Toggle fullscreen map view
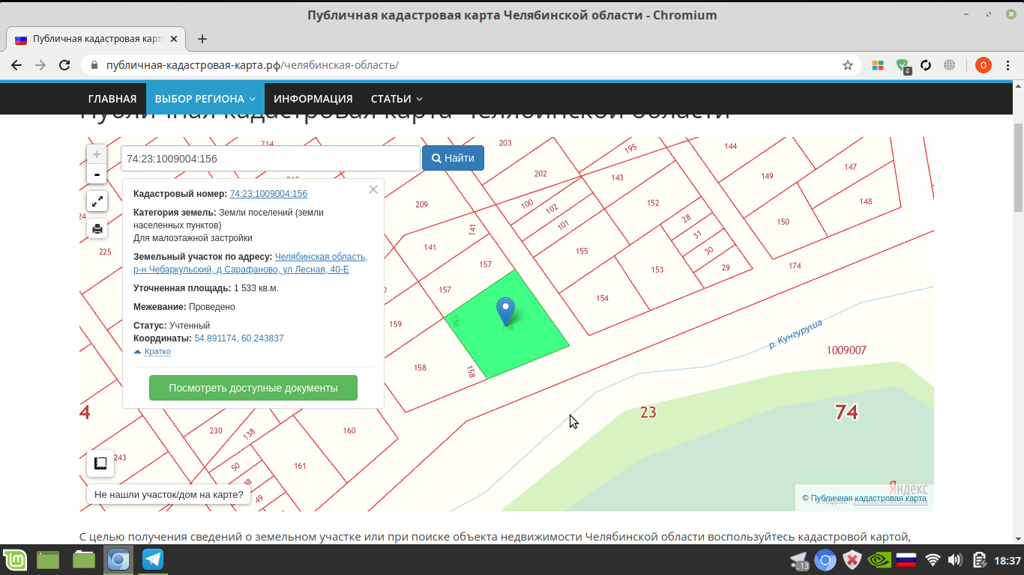The height and width of the screenshot is (575, 1024). [x=97, y=202]
